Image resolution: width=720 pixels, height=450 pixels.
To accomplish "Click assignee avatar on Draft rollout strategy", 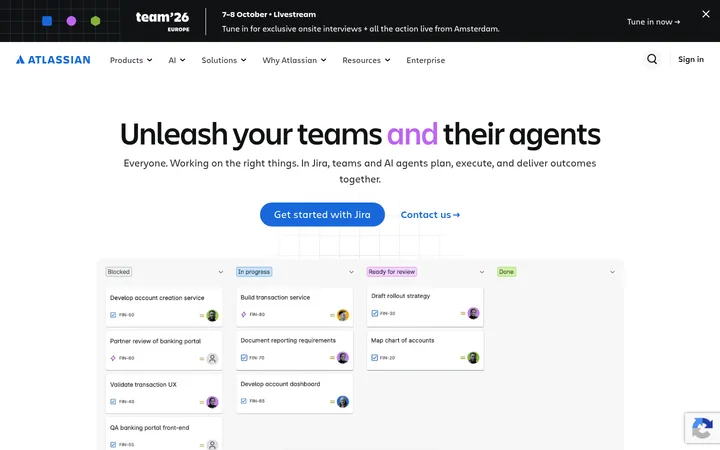I will tap(473, 313).
